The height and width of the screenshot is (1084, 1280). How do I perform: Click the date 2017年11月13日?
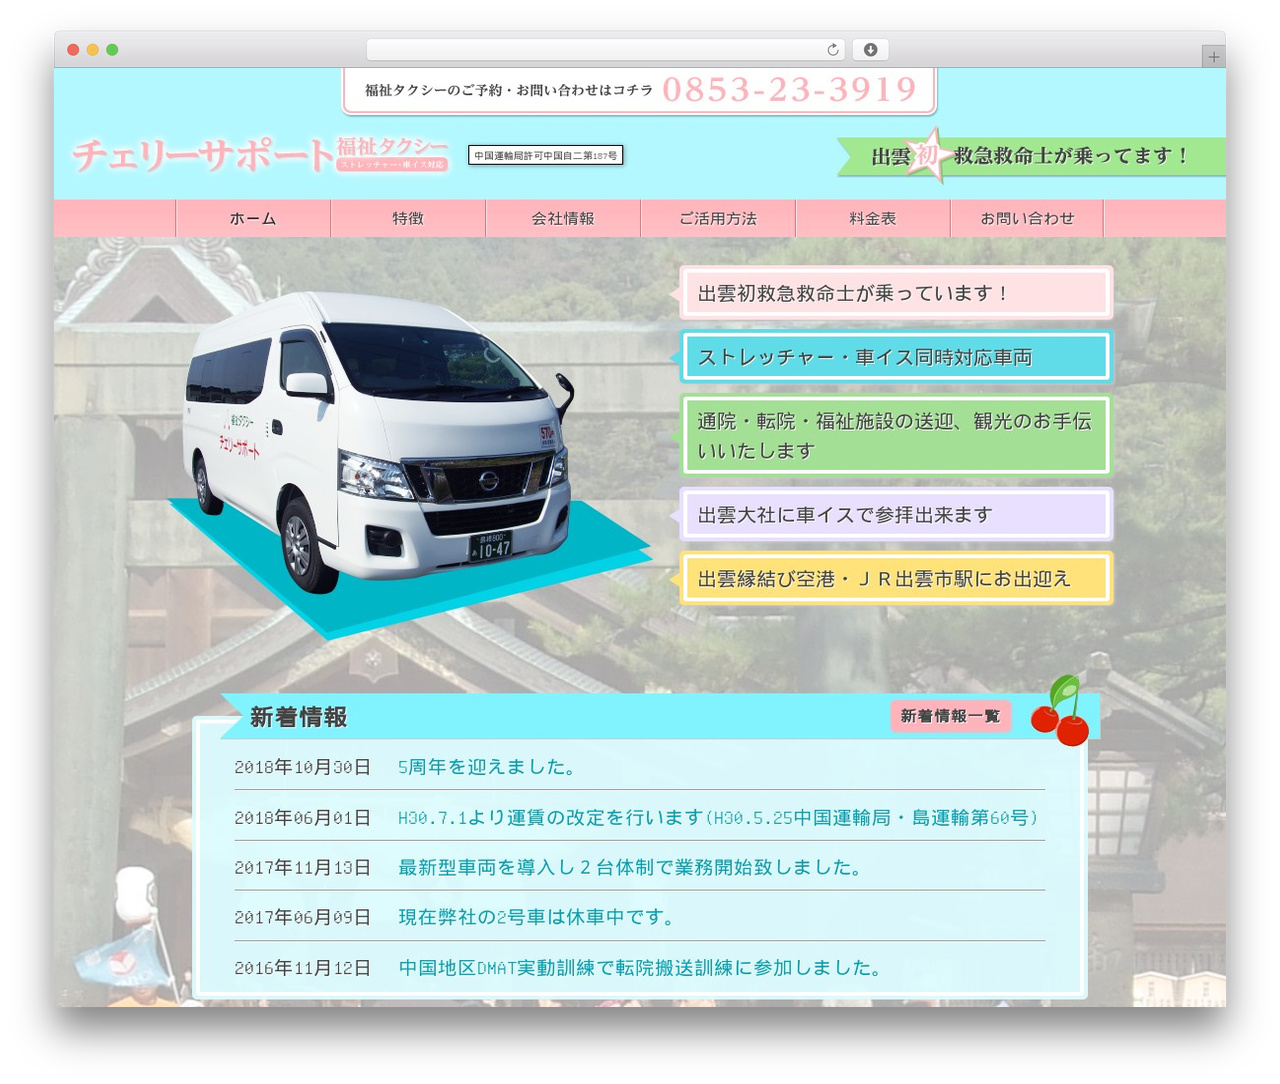click(303, 867)
